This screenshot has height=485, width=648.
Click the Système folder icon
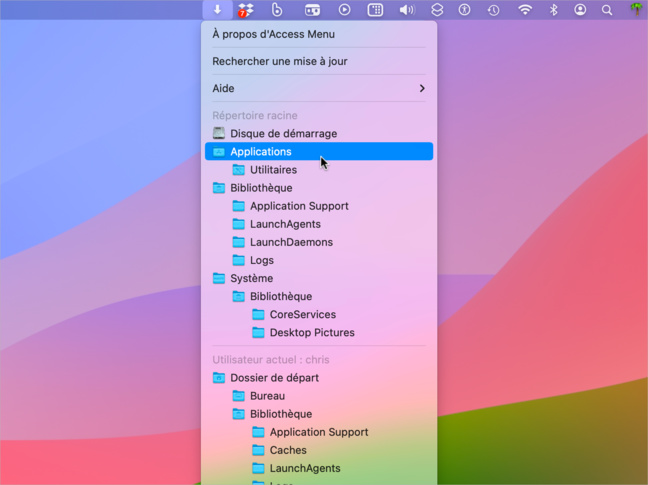(219, 278)
